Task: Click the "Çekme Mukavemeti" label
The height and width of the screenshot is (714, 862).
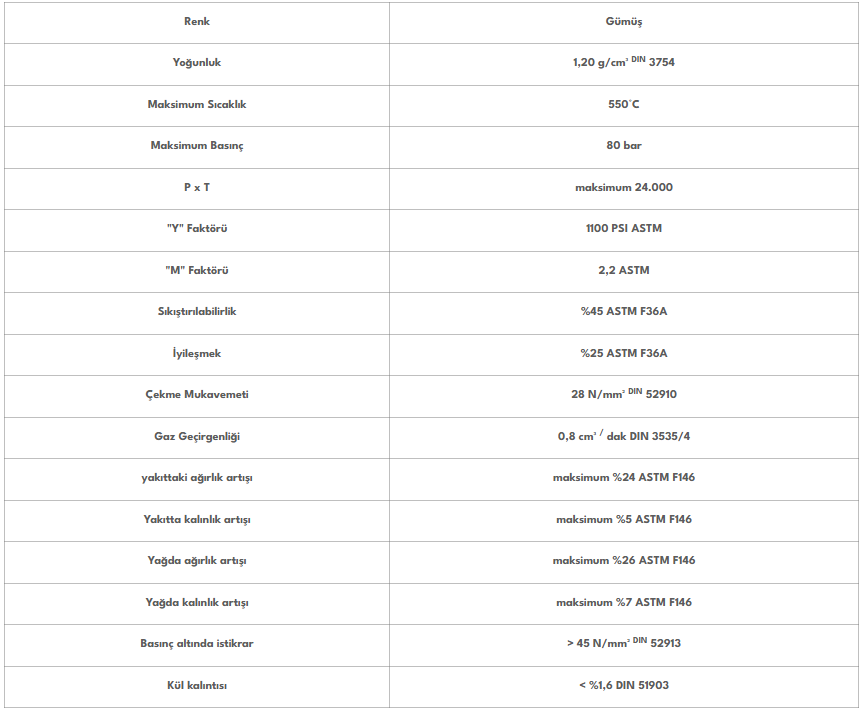Action: [197, 394]
